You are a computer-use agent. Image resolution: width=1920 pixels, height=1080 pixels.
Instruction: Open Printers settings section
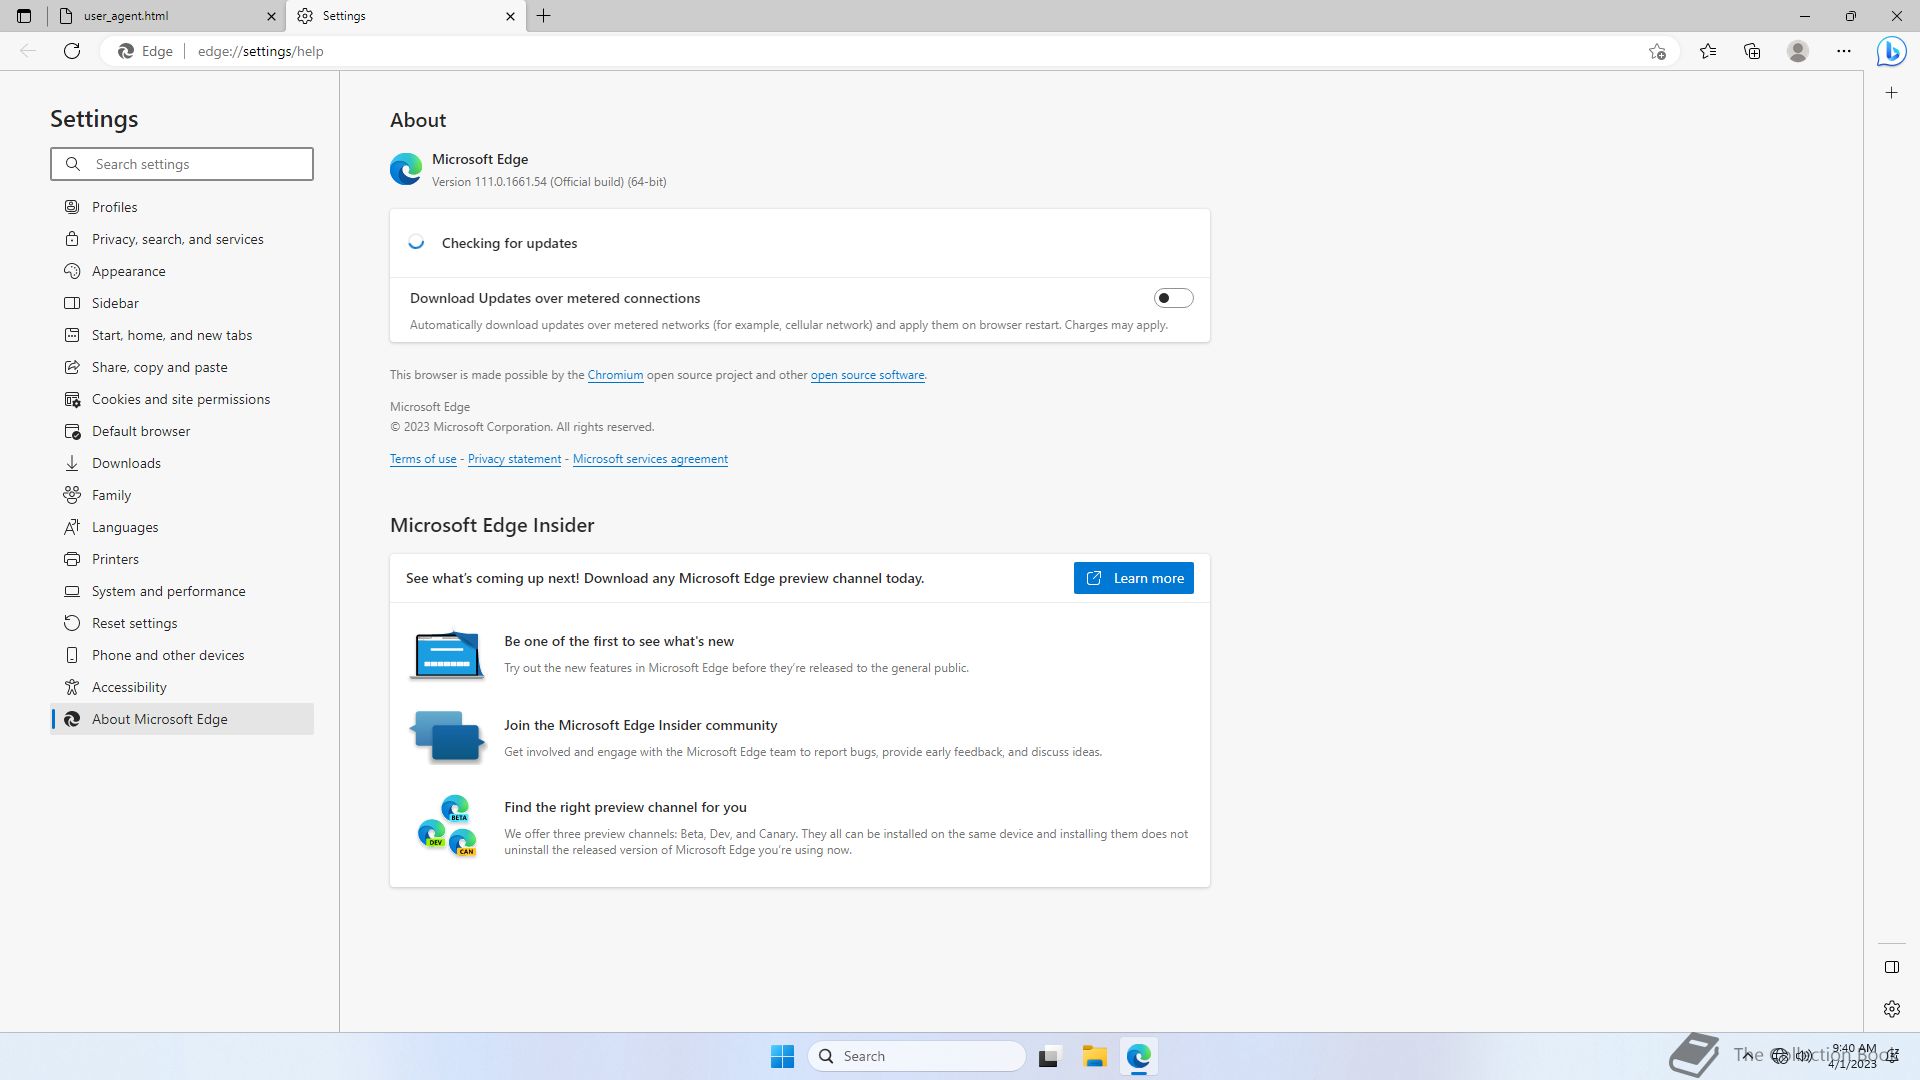(182, 559)
